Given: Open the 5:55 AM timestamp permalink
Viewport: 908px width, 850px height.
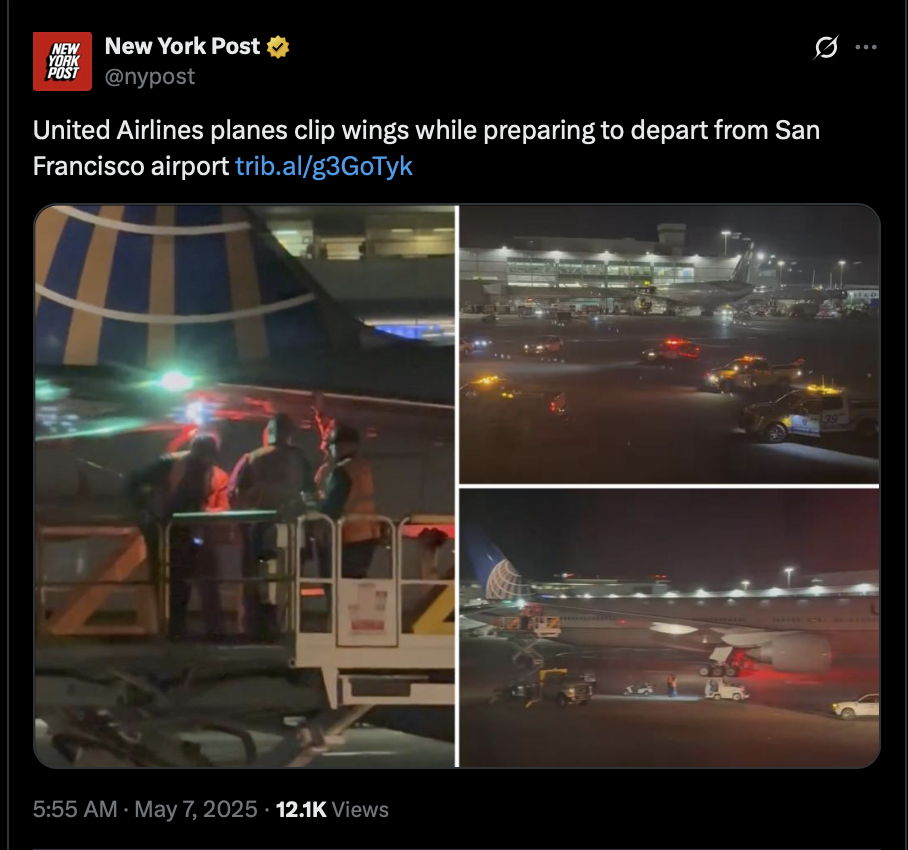Looking at the screenshot, I should (x=75, y=809).
